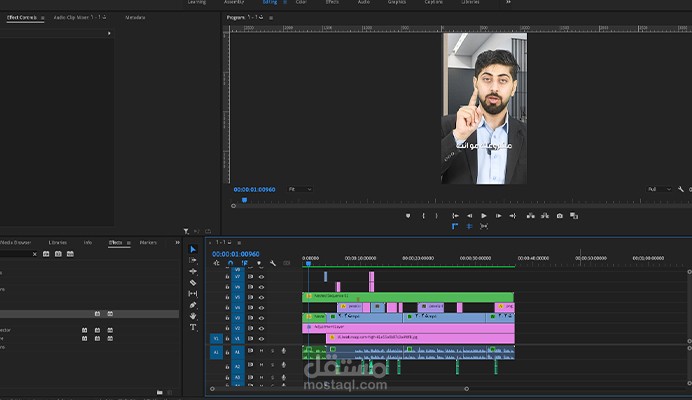Play the sequence in Program monitor
This screenshot has height=400, width=692.
(484, 216)
